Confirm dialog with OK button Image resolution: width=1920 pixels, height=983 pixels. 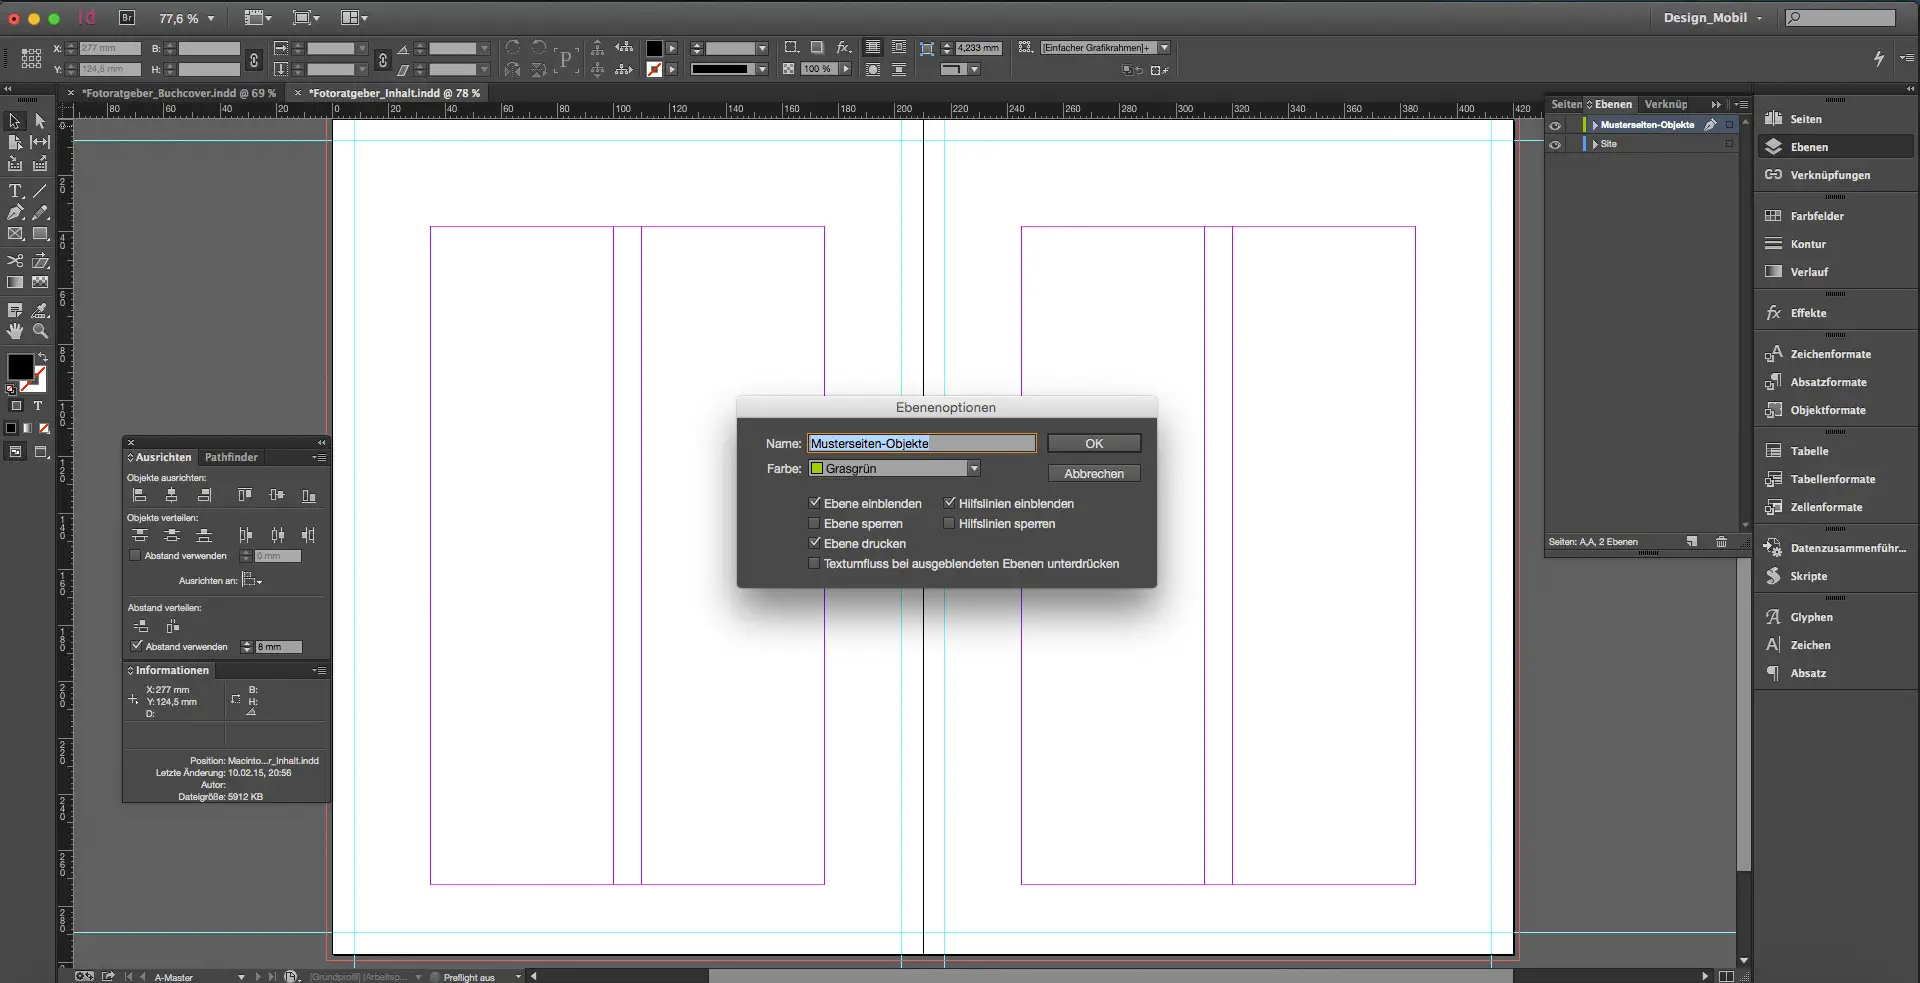[1093, 443]
